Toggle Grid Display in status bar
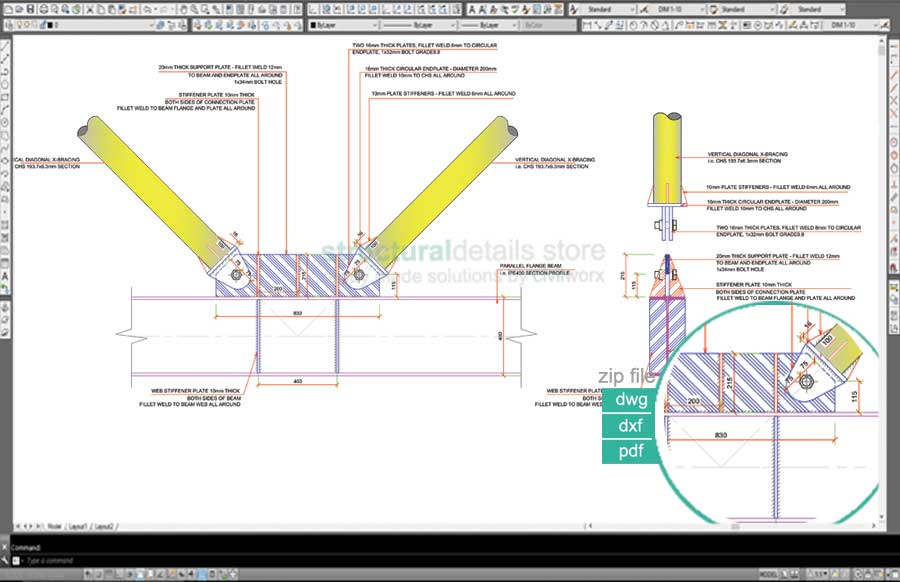 (x=108, y=574)
